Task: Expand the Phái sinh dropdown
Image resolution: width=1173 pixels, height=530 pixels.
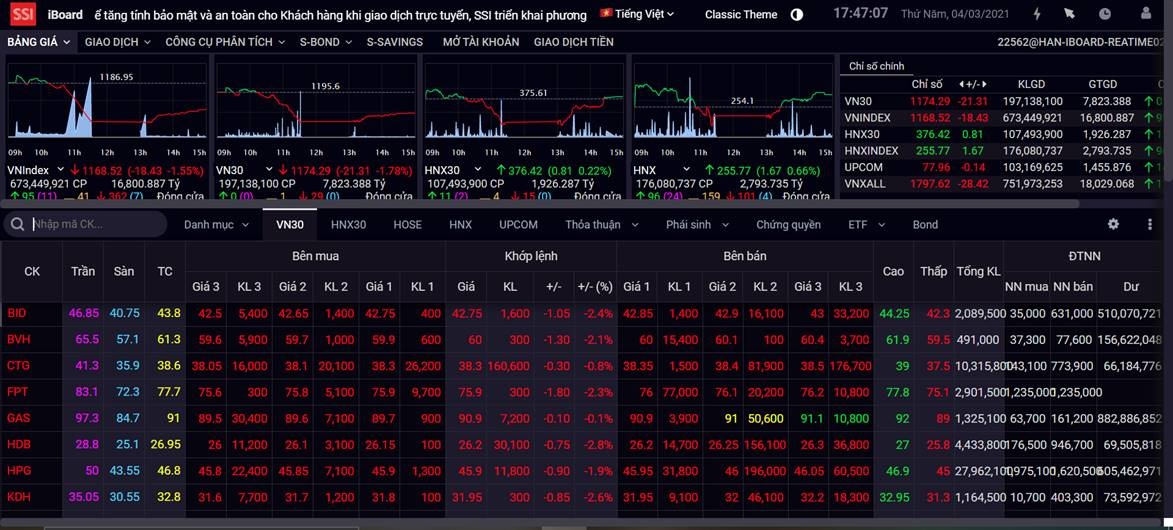Action: (x=697, y=225)
